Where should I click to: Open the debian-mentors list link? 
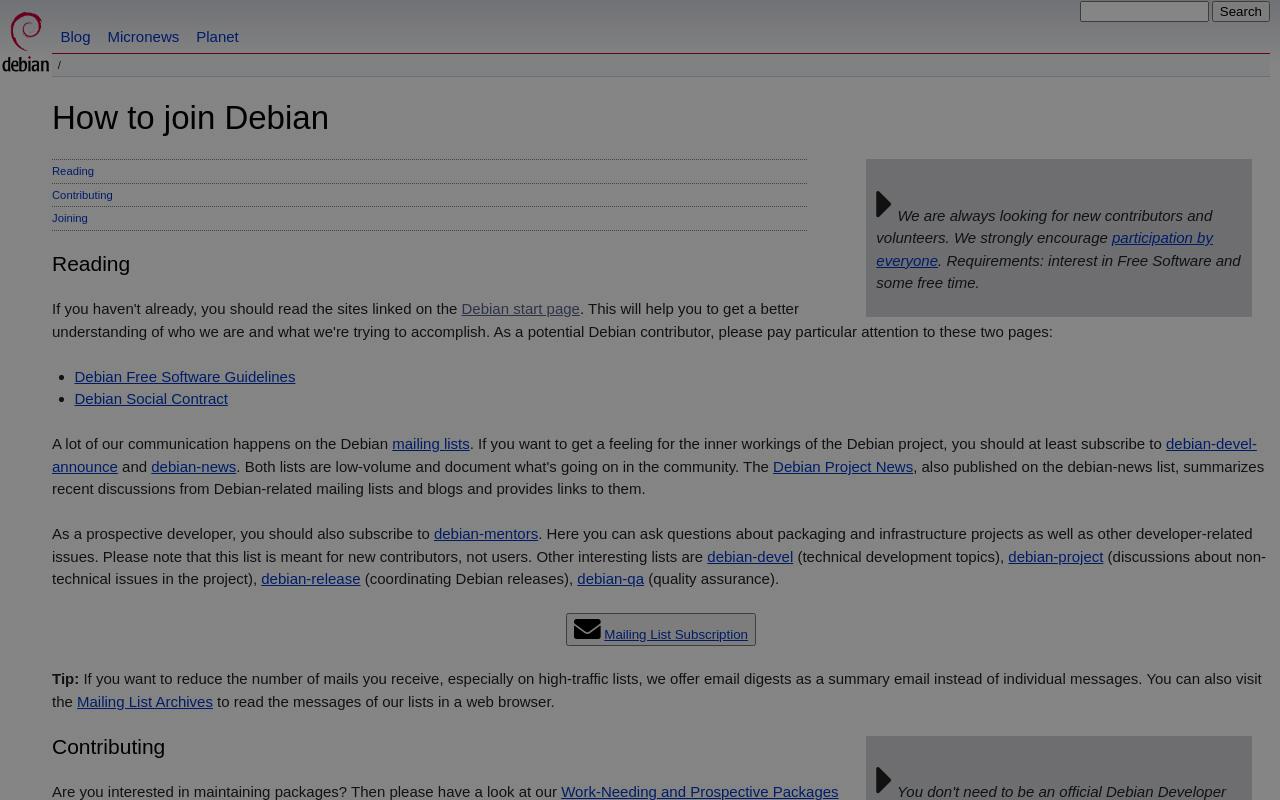(486, 534)
